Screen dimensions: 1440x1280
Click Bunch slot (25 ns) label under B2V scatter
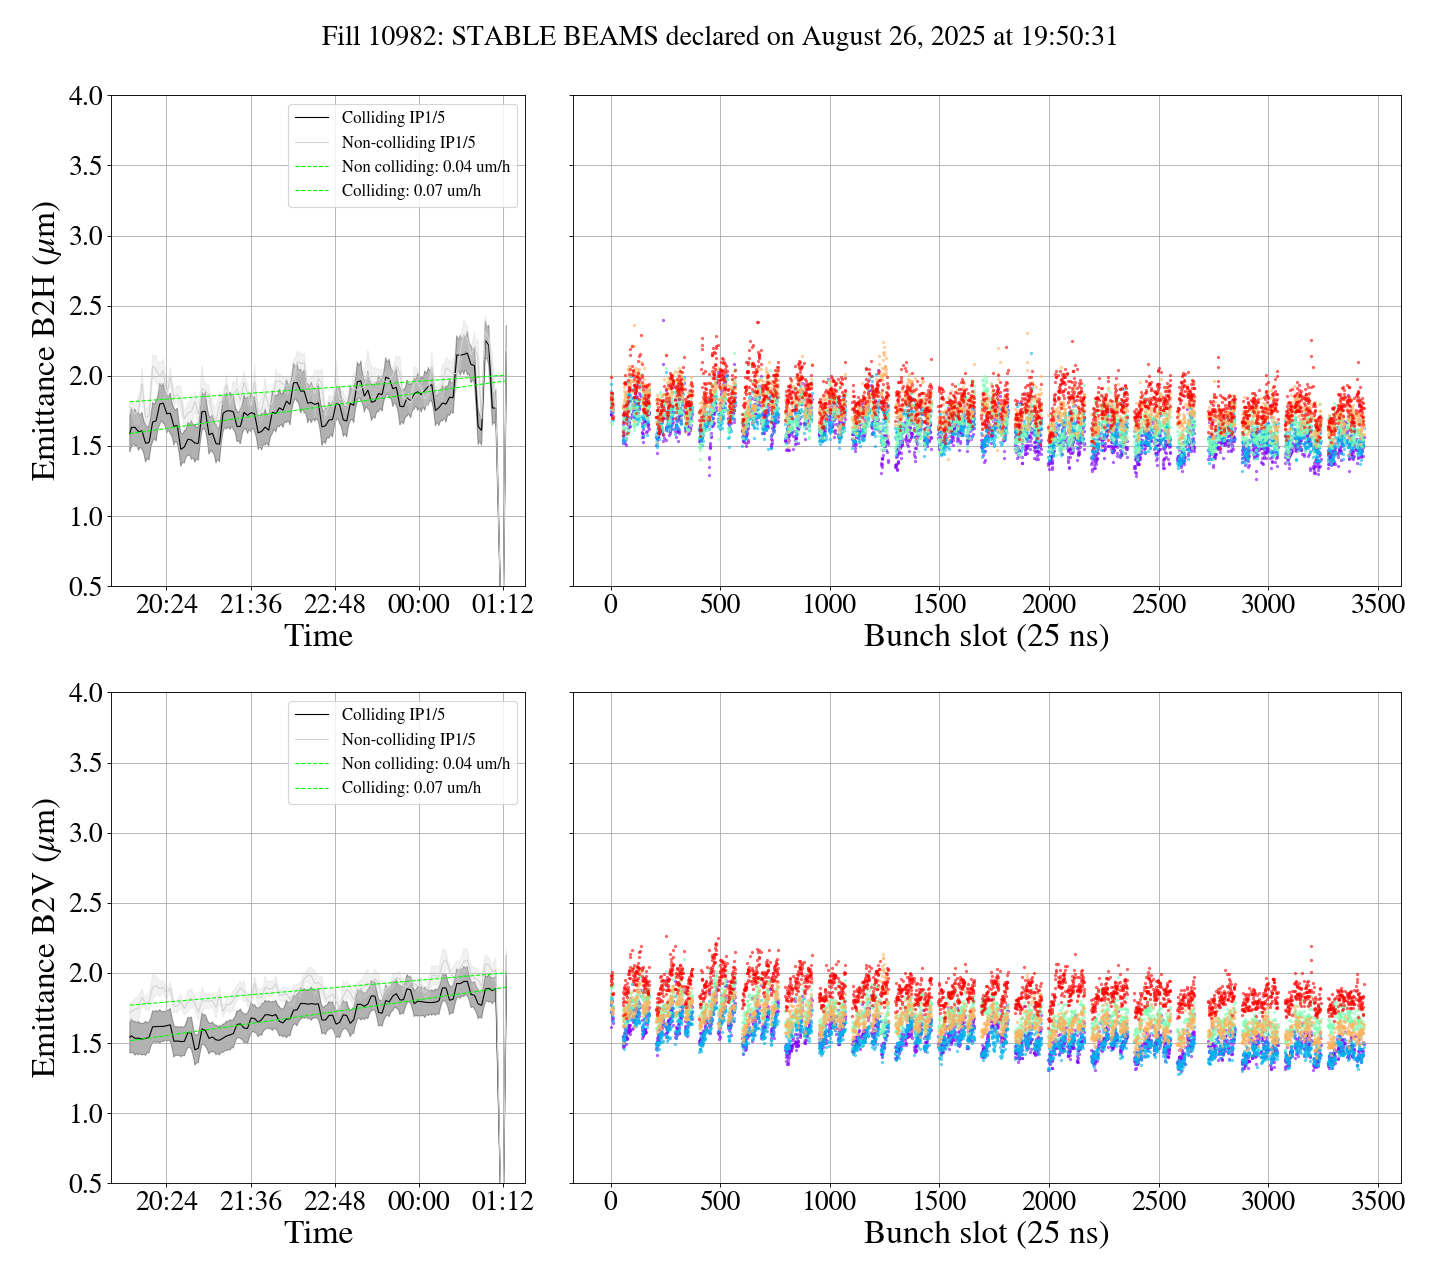[986, 1233]
